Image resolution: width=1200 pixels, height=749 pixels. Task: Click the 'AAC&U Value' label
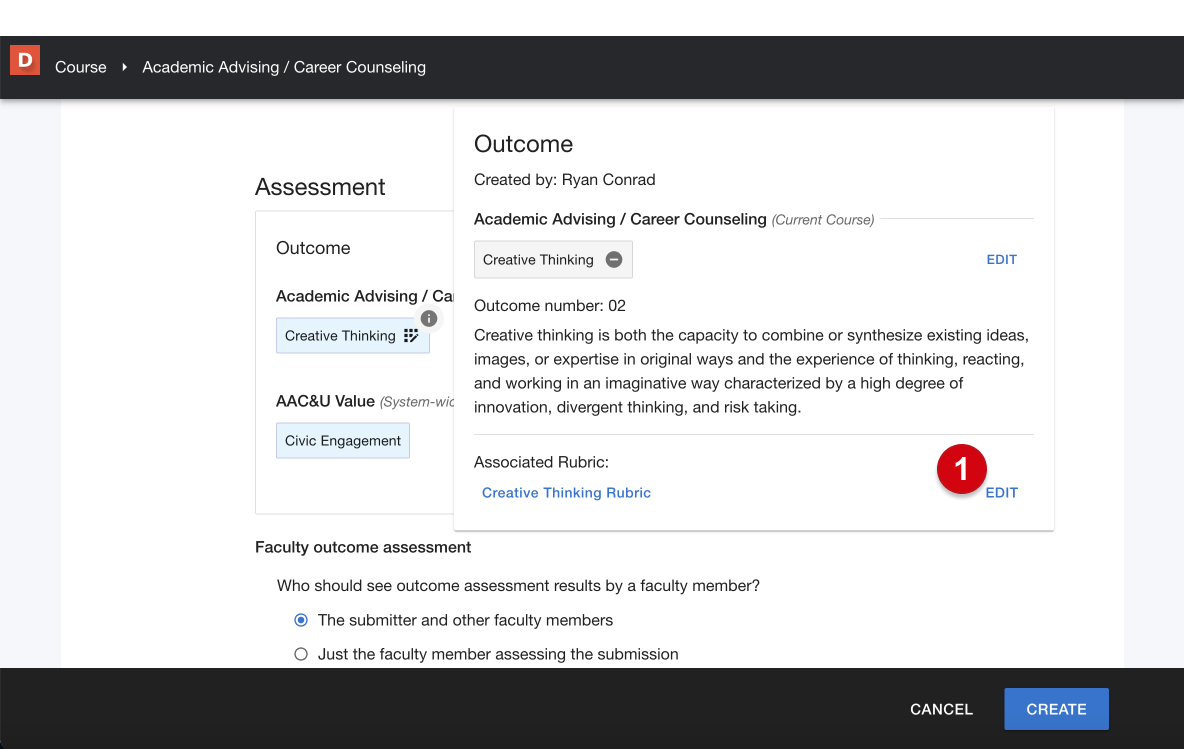[x=325, y=401]
